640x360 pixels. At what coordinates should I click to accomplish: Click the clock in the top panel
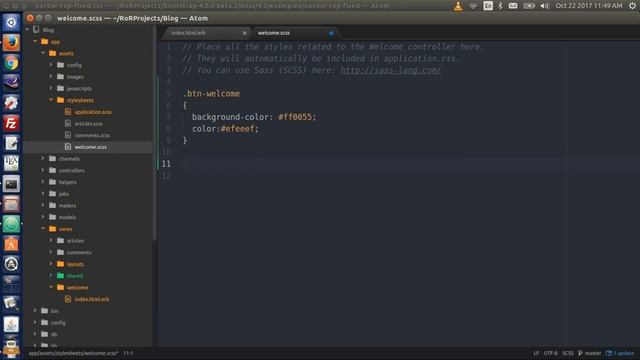point(589,6)
